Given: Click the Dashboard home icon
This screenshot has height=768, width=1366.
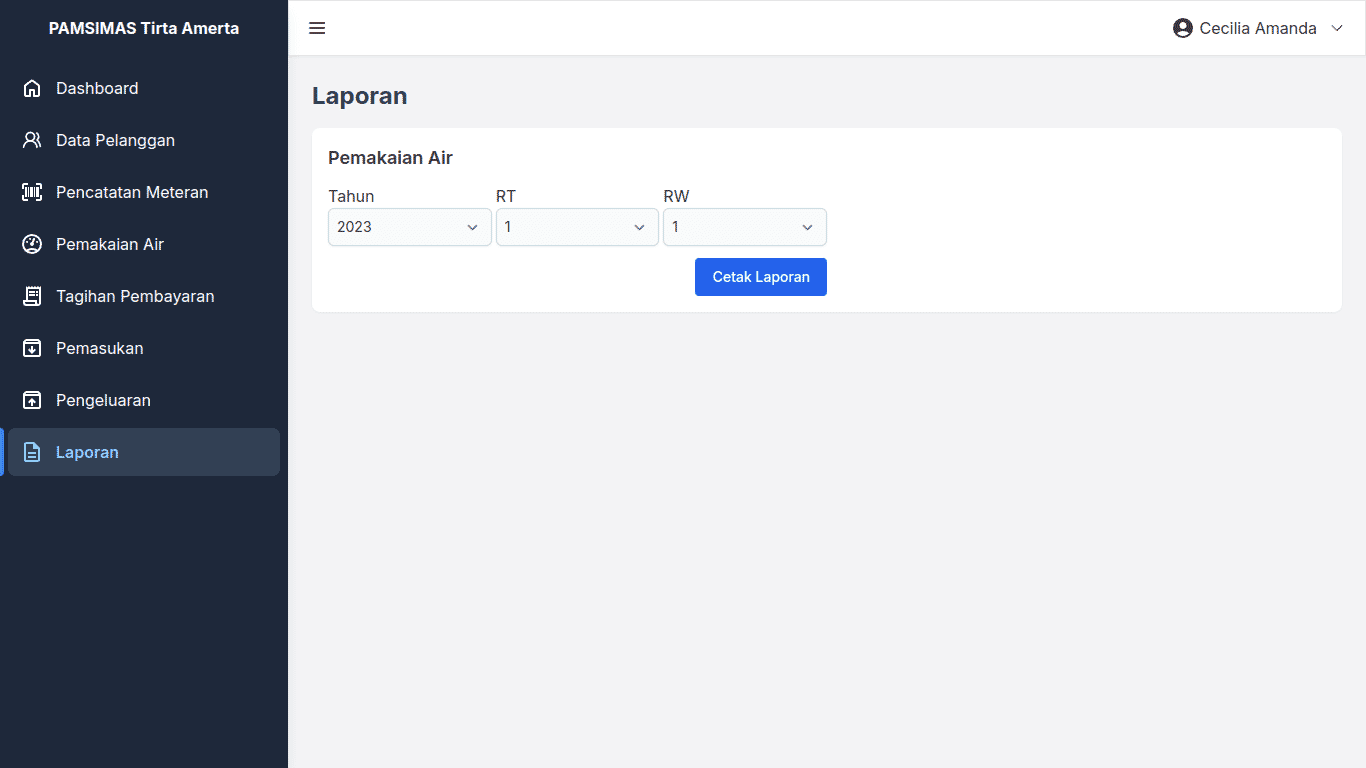Looking at the screenshot, I should [x=32, y=88].
